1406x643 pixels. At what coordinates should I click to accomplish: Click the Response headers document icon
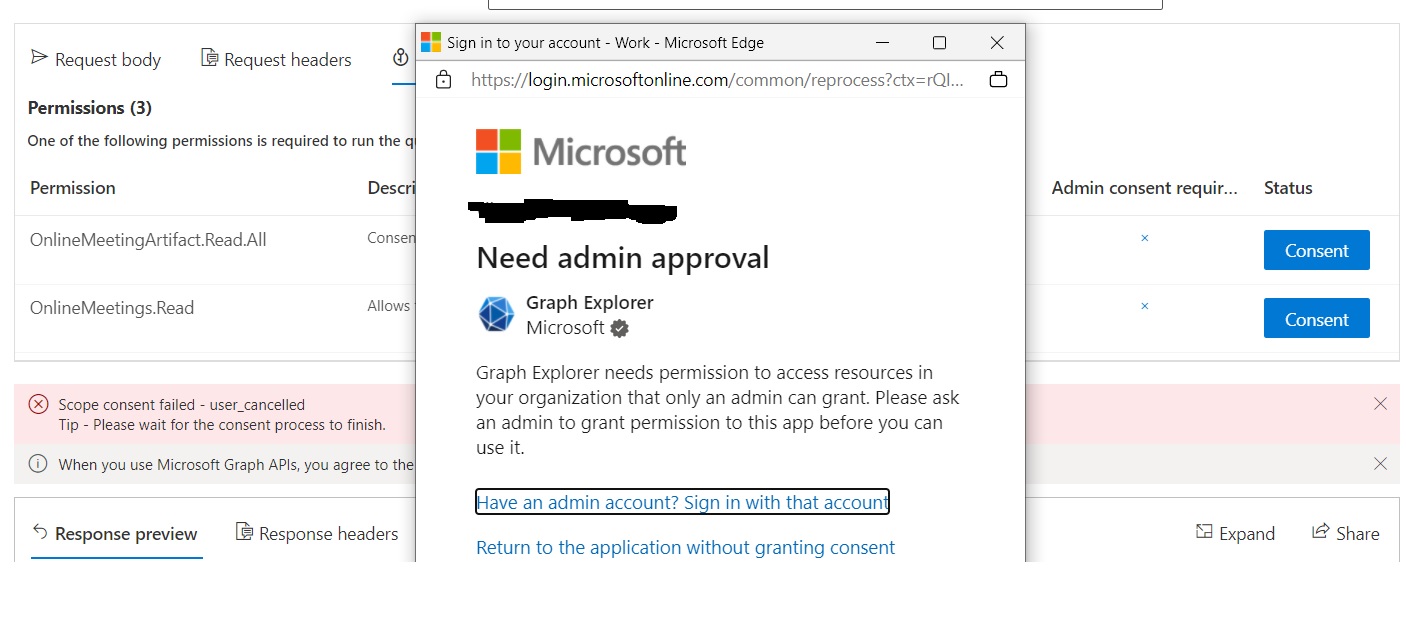tap(244, 531)
